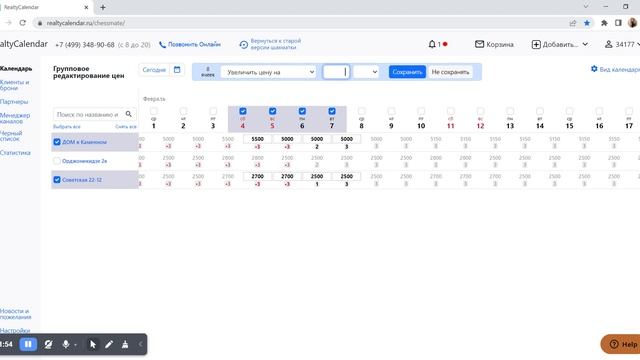The height and width of the screenshot is (360, 640).
Task: Open Черный список section
Action: click(x=11, y=136)
